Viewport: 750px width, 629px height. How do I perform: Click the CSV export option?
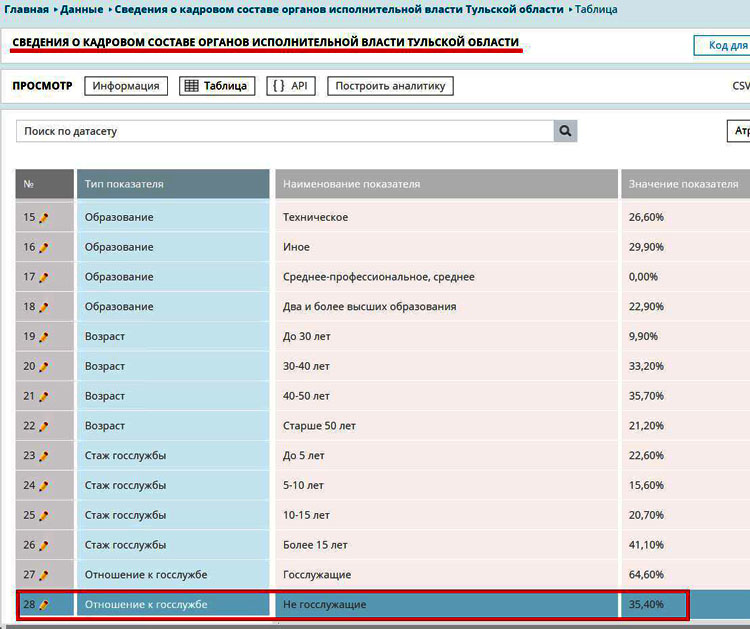tap(740, 86)
